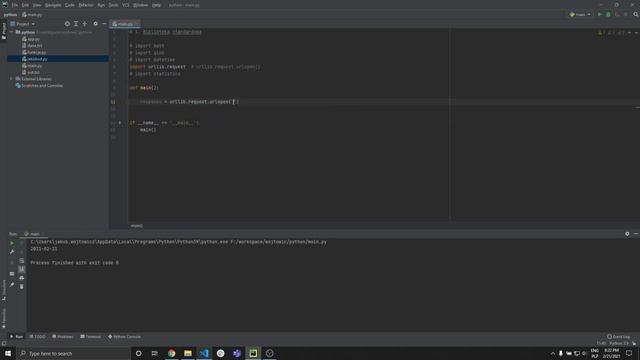Select the main tab in Run panel

point(33,234)
